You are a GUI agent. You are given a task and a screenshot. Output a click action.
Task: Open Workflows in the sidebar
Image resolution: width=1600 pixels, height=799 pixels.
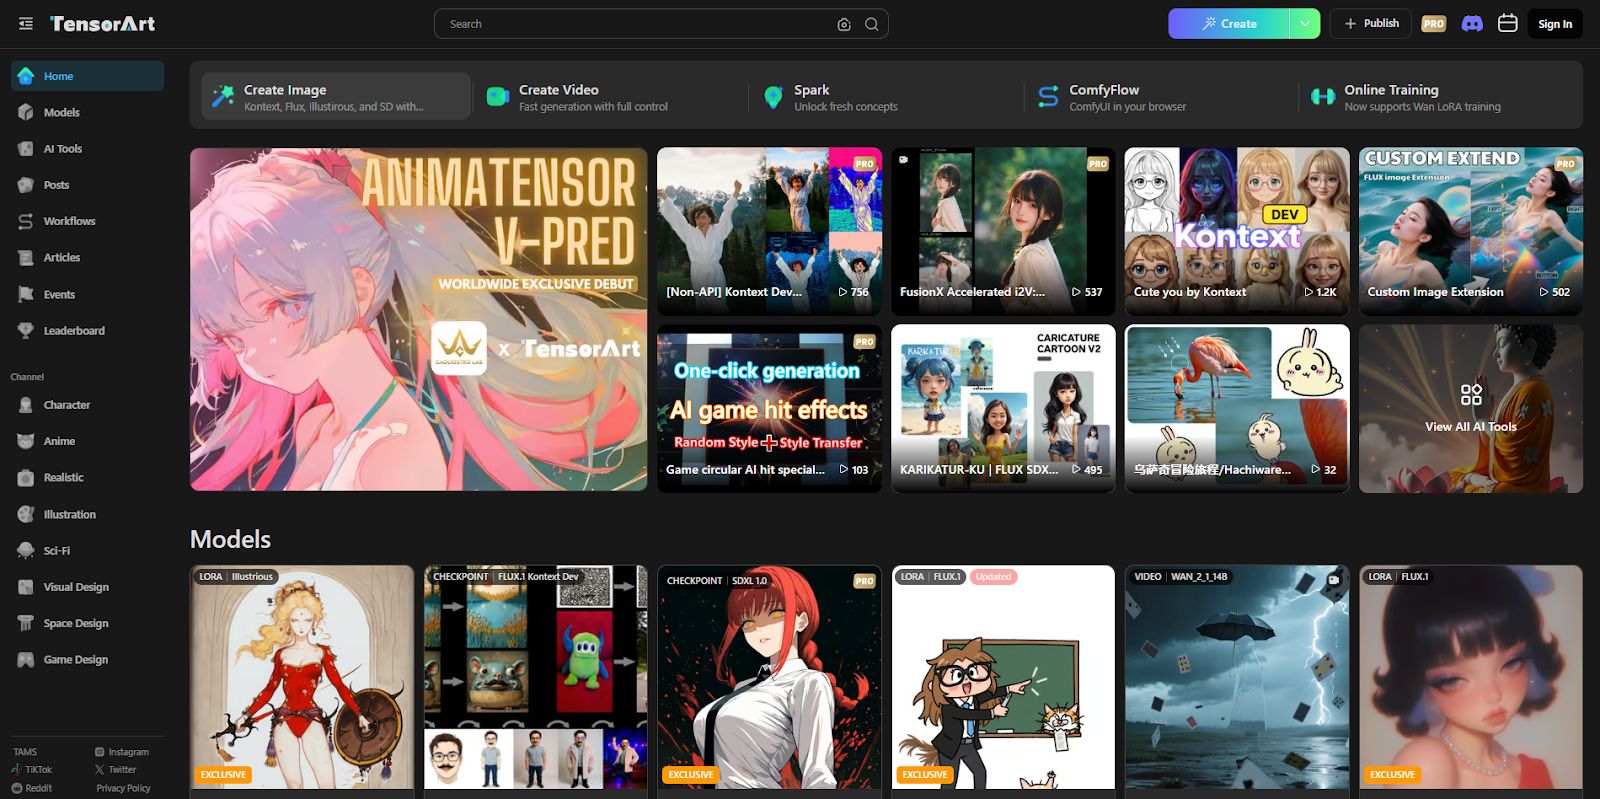coord(88,221)
